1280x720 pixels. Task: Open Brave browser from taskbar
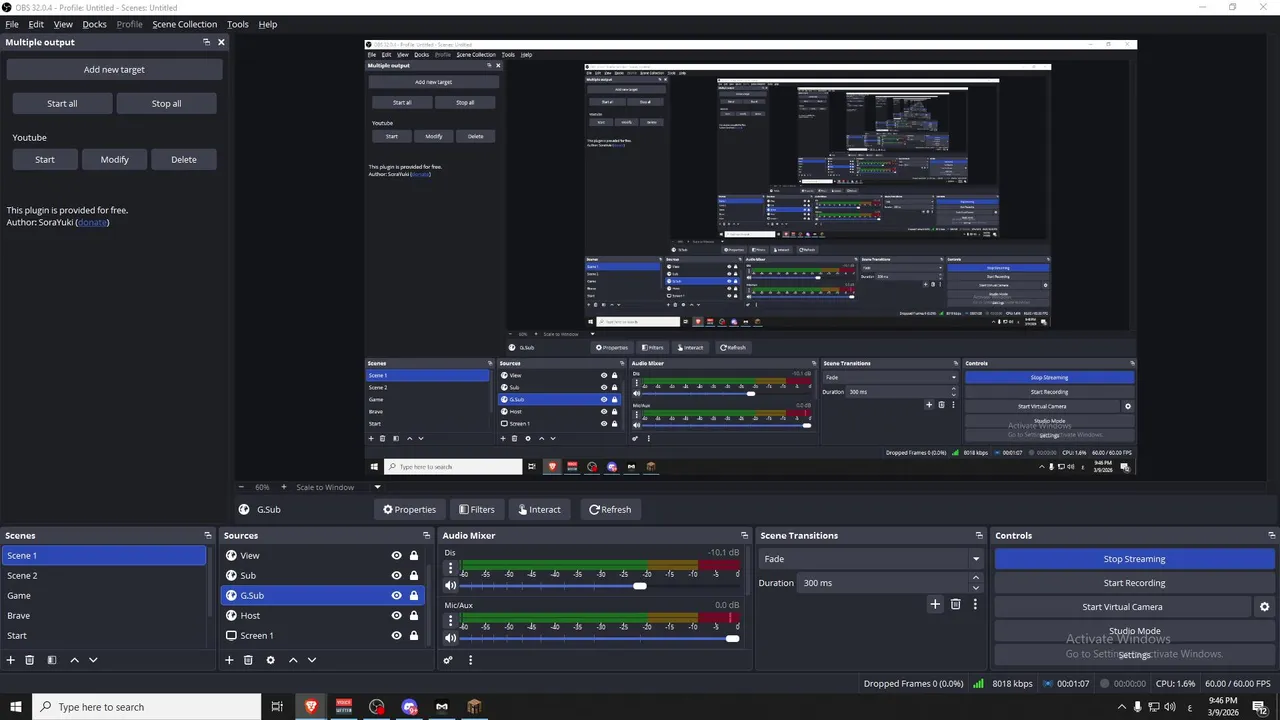coord(310,707)
